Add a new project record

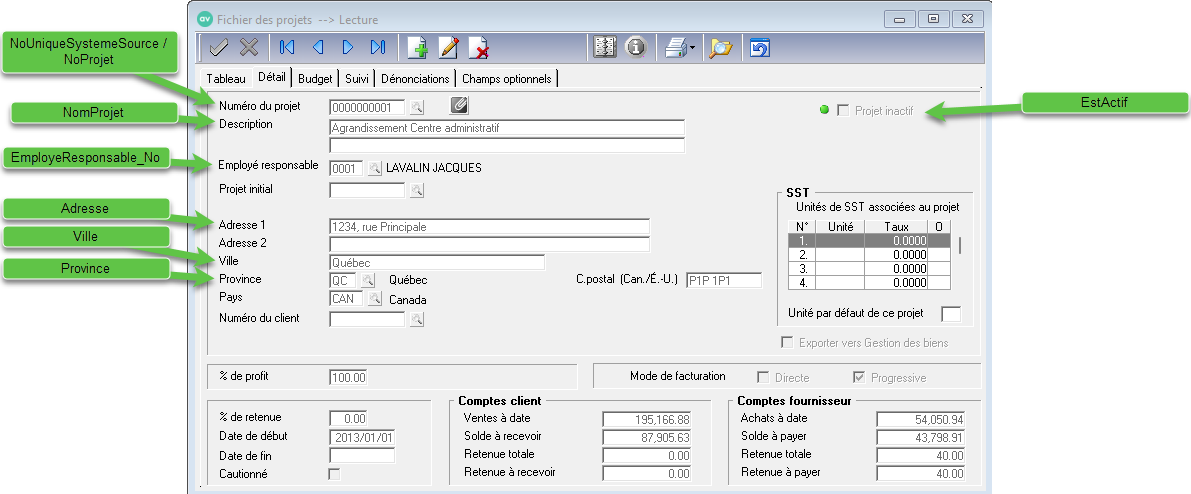click(x=419, y=47)
